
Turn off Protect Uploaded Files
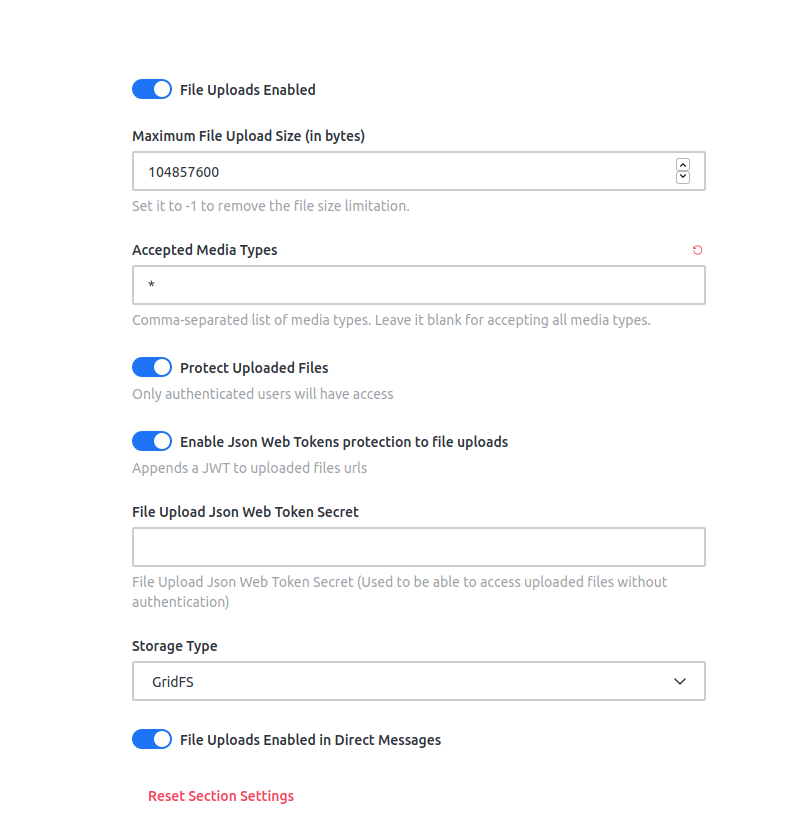pyautogui.click(x=152, y=367)
